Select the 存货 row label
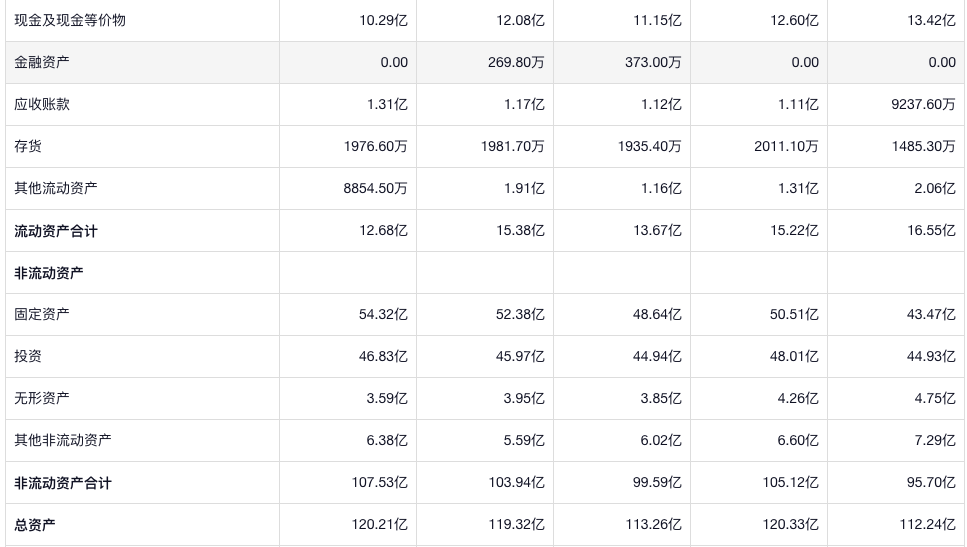967x547 pixels. (28, 146)
